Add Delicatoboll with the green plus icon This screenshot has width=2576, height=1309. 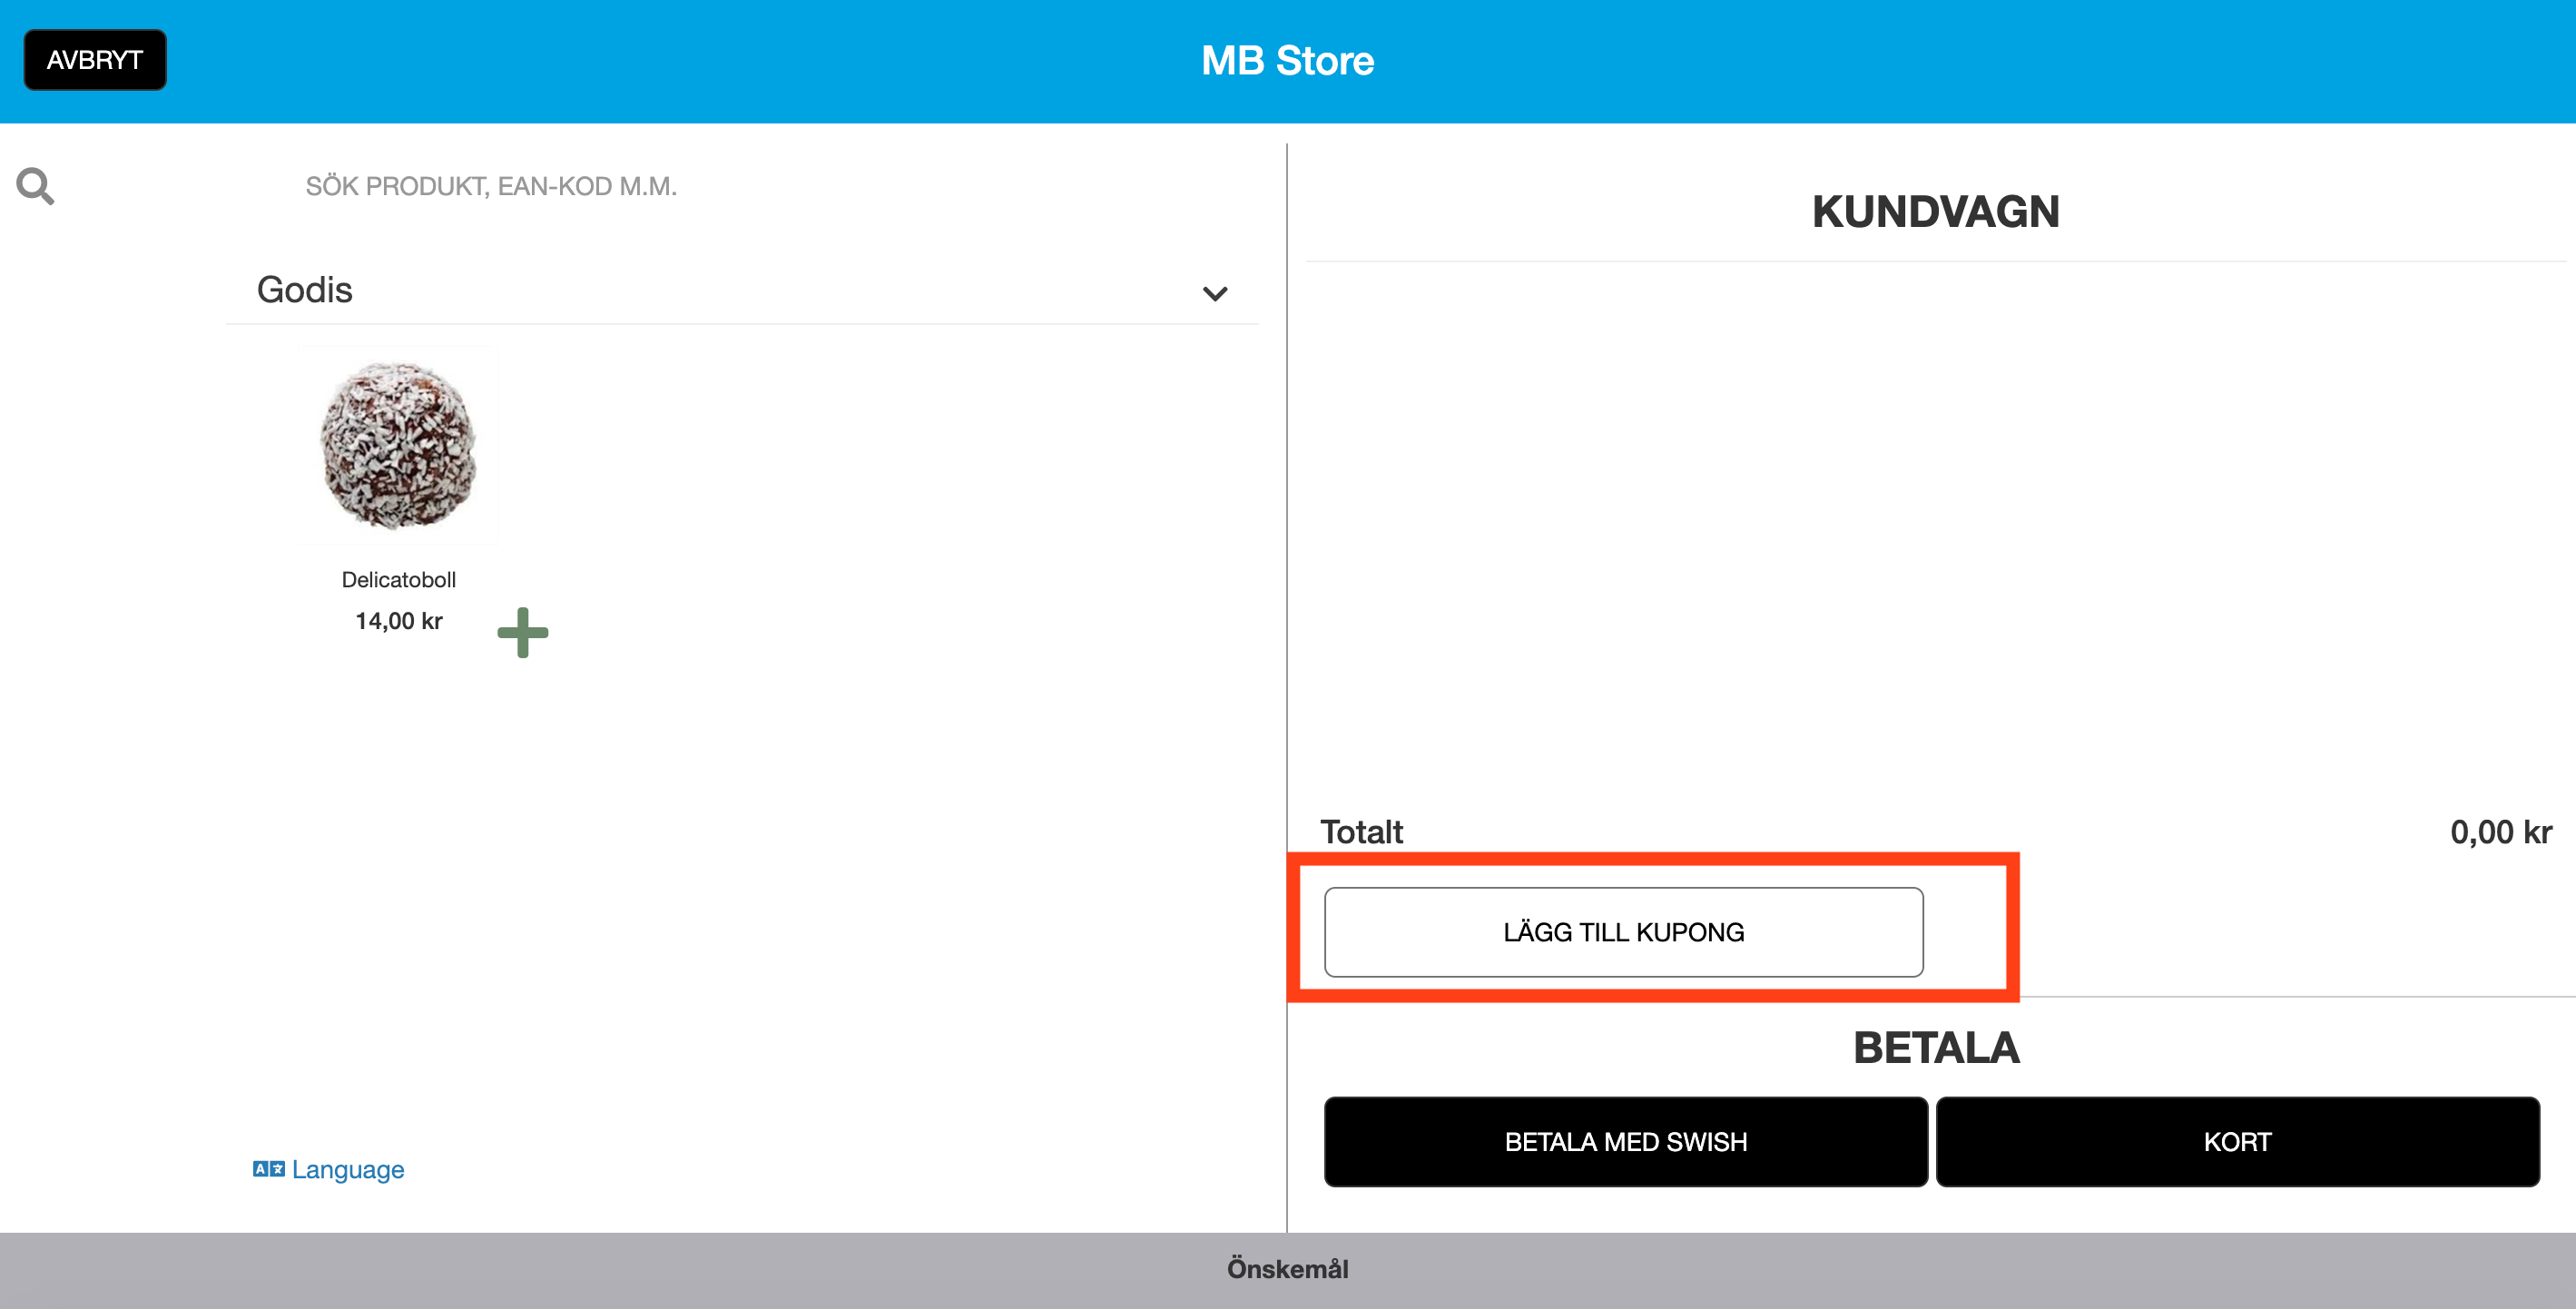(x=522, y=632)
